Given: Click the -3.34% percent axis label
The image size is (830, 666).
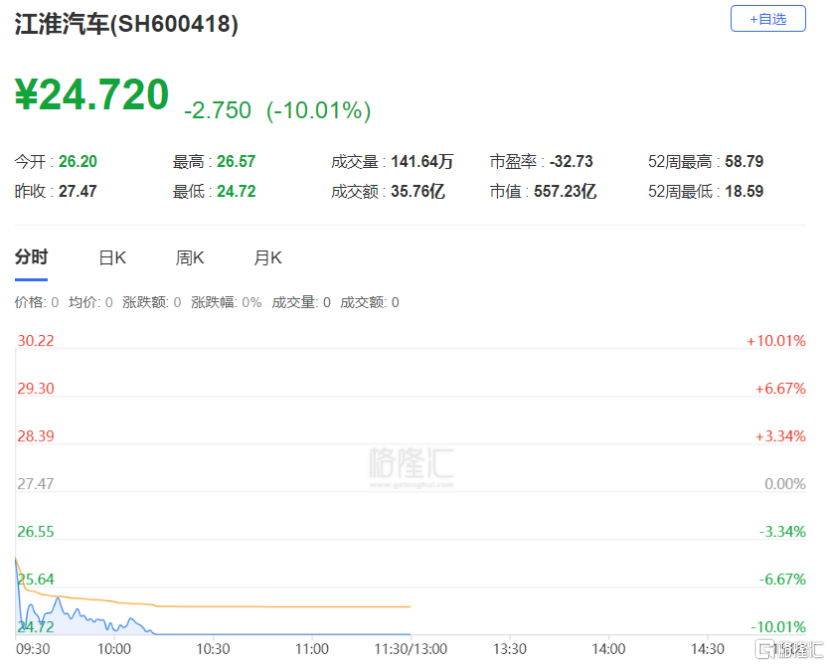Looking at the screenshot, I should pyautogui.click(x=782, y=532).
